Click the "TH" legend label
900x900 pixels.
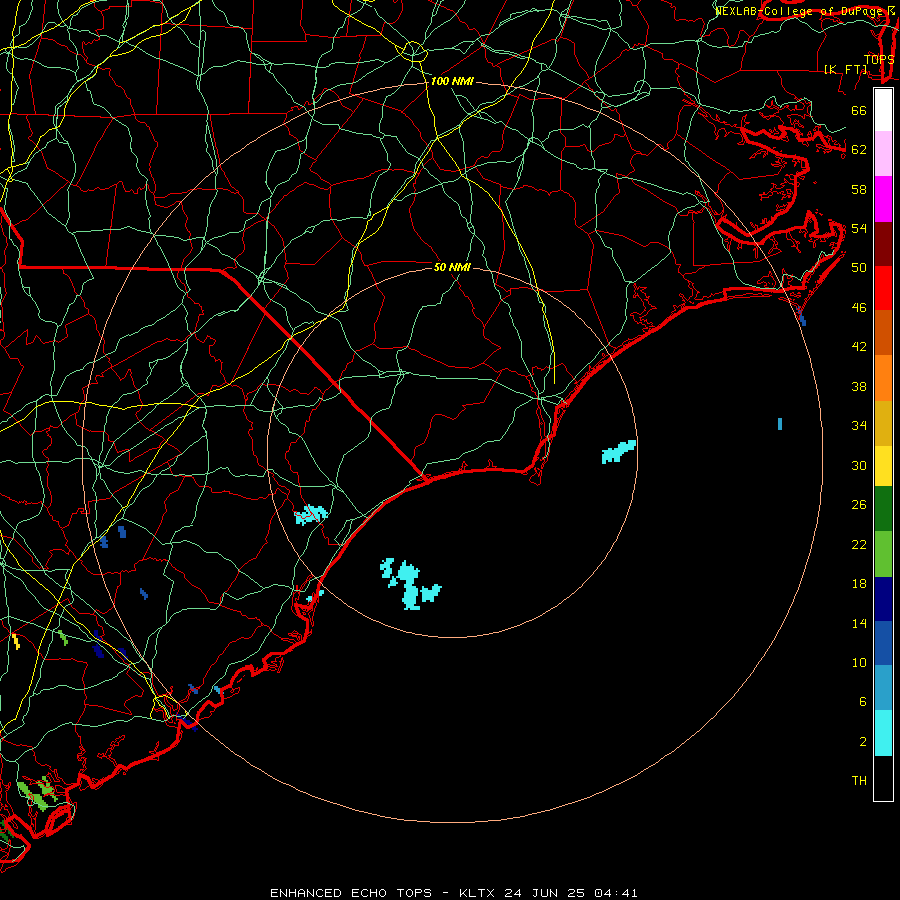[859, 781]
